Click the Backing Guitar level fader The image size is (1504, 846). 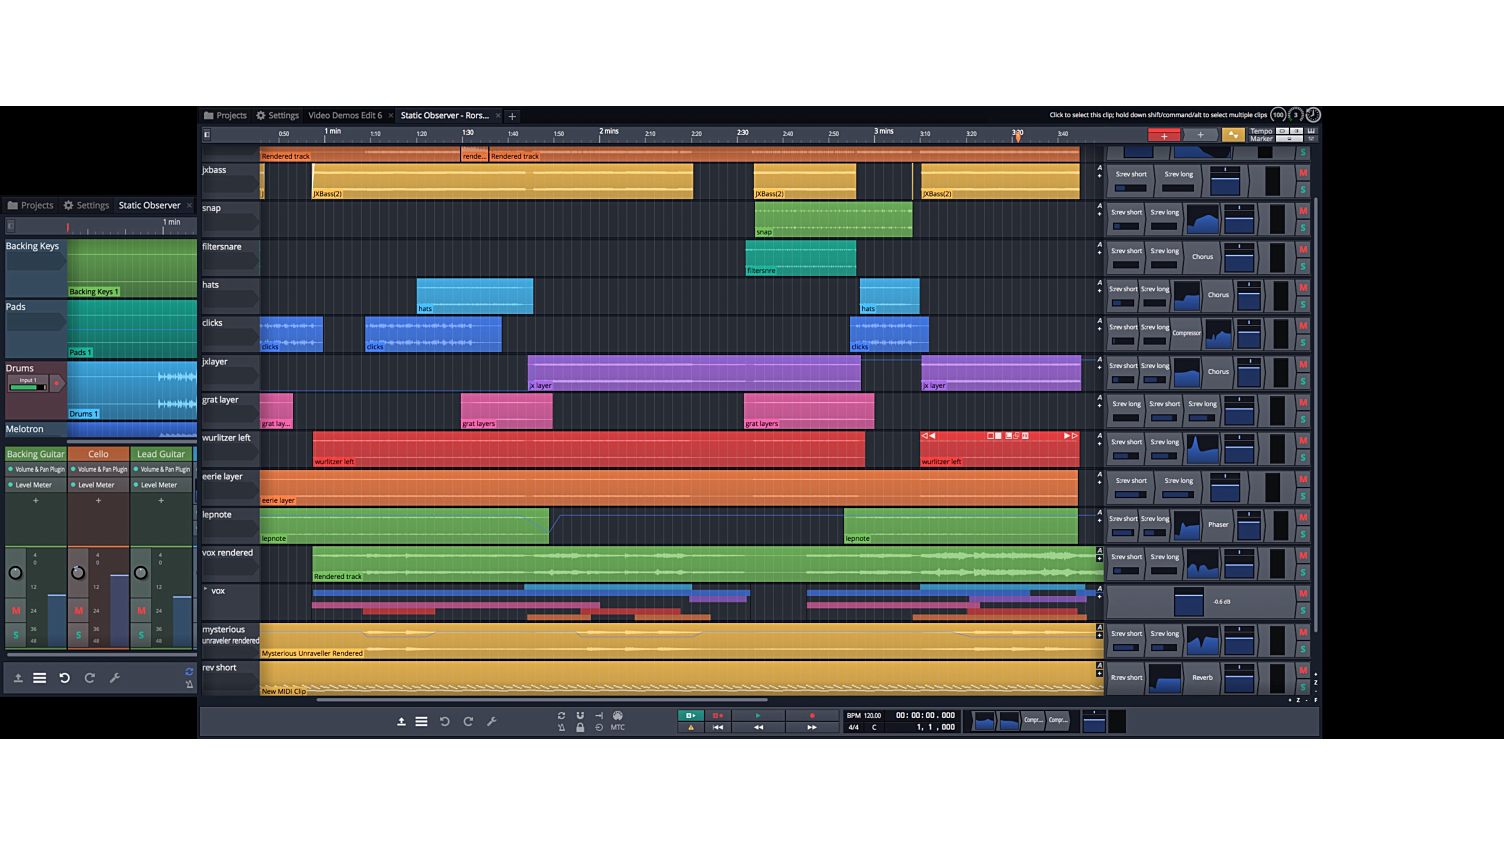(57, 620)
